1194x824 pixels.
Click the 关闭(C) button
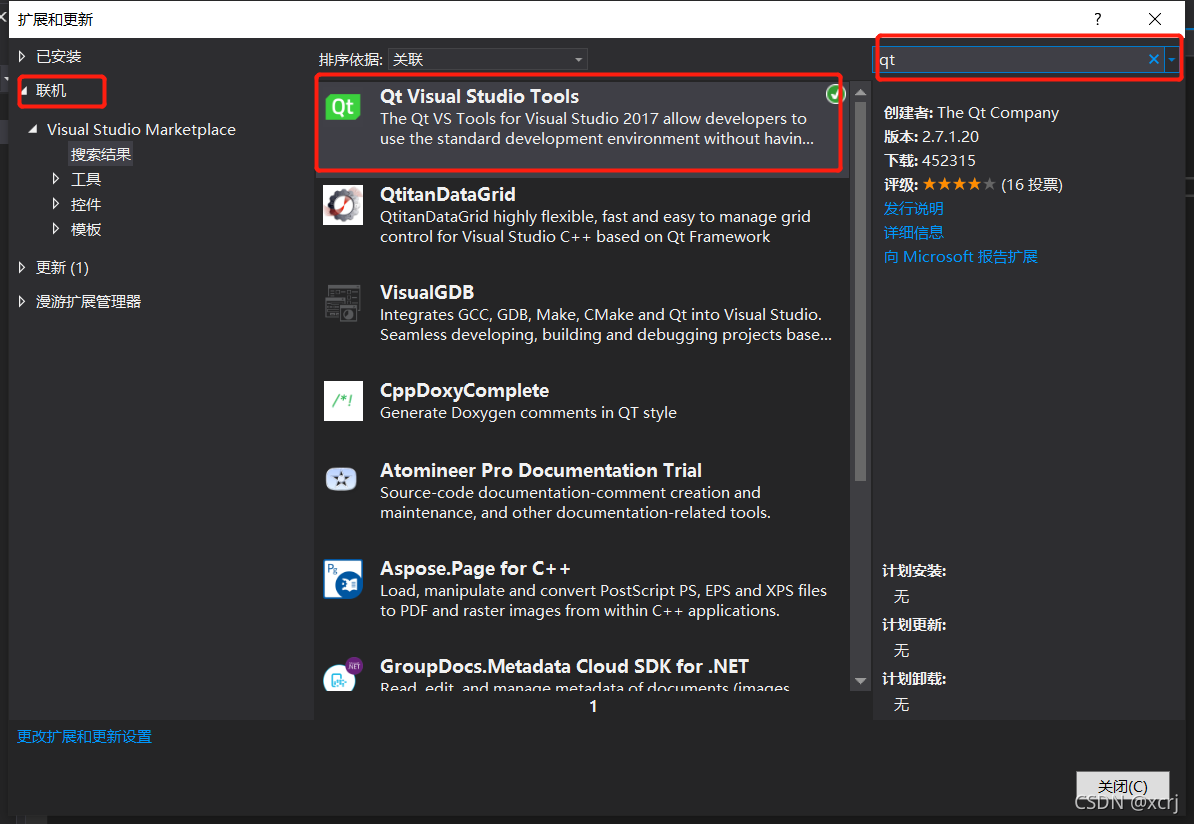coord(1122,786)
